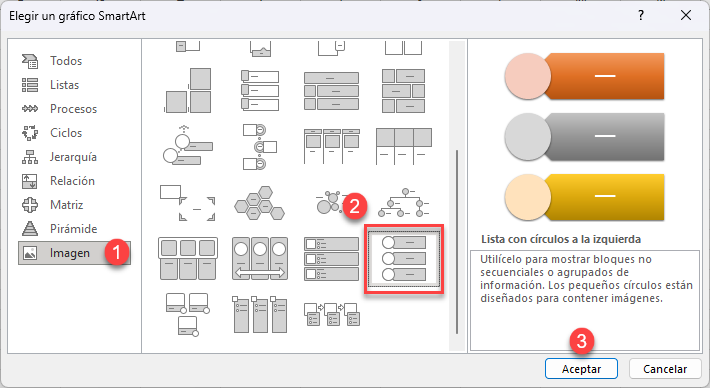Click the Procesos arrows icon
Viewport: 710px width, 388px height.
coord(30,109)
